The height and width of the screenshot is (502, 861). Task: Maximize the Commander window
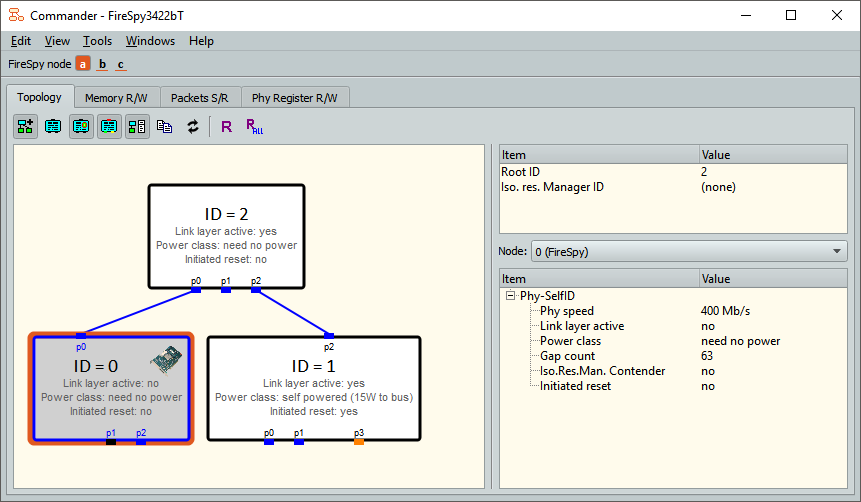791,15
